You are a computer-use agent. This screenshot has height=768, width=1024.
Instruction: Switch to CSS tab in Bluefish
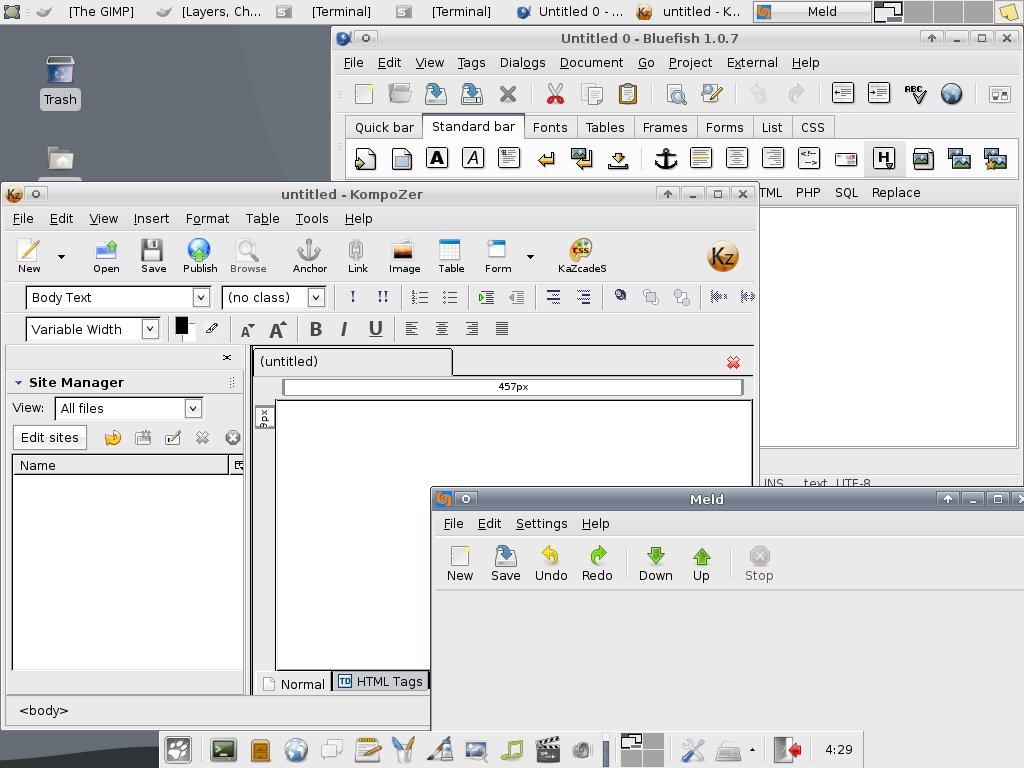[x=812, y=127]
